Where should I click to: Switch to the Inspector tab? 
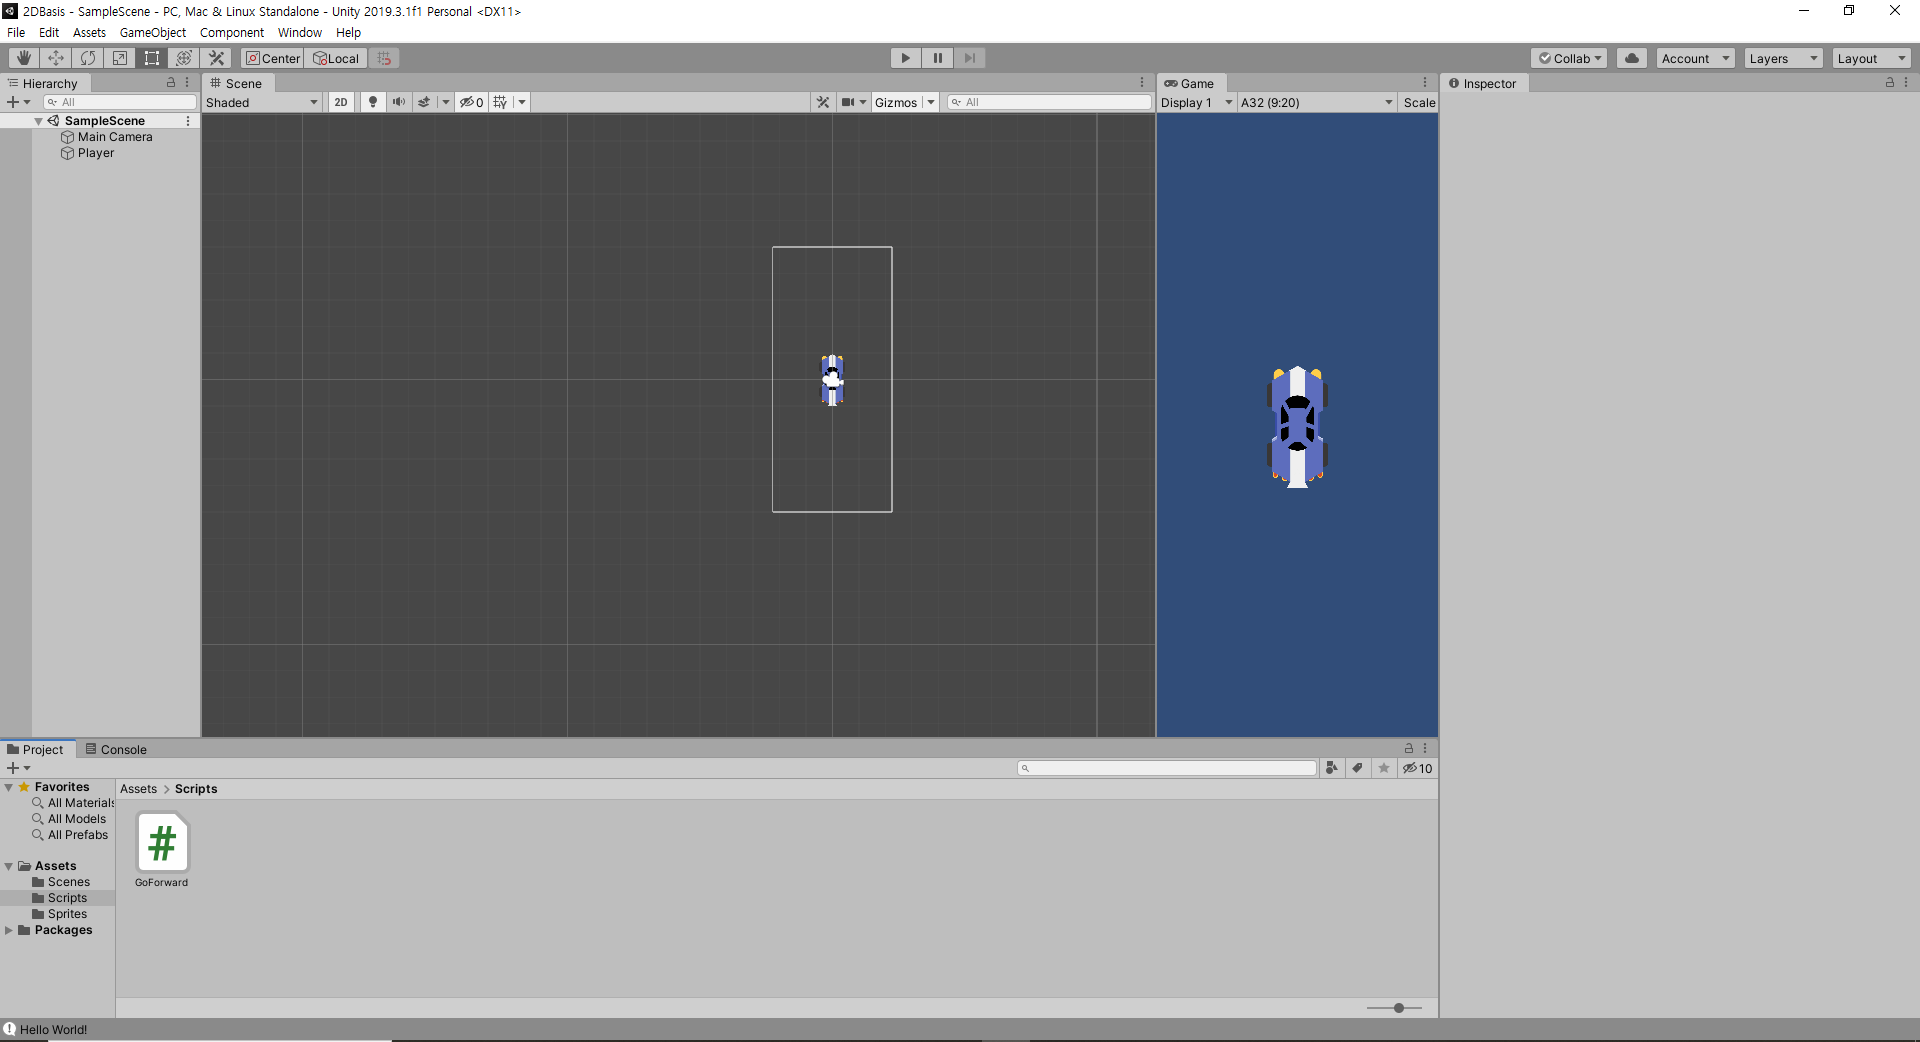coord(1483,83)
